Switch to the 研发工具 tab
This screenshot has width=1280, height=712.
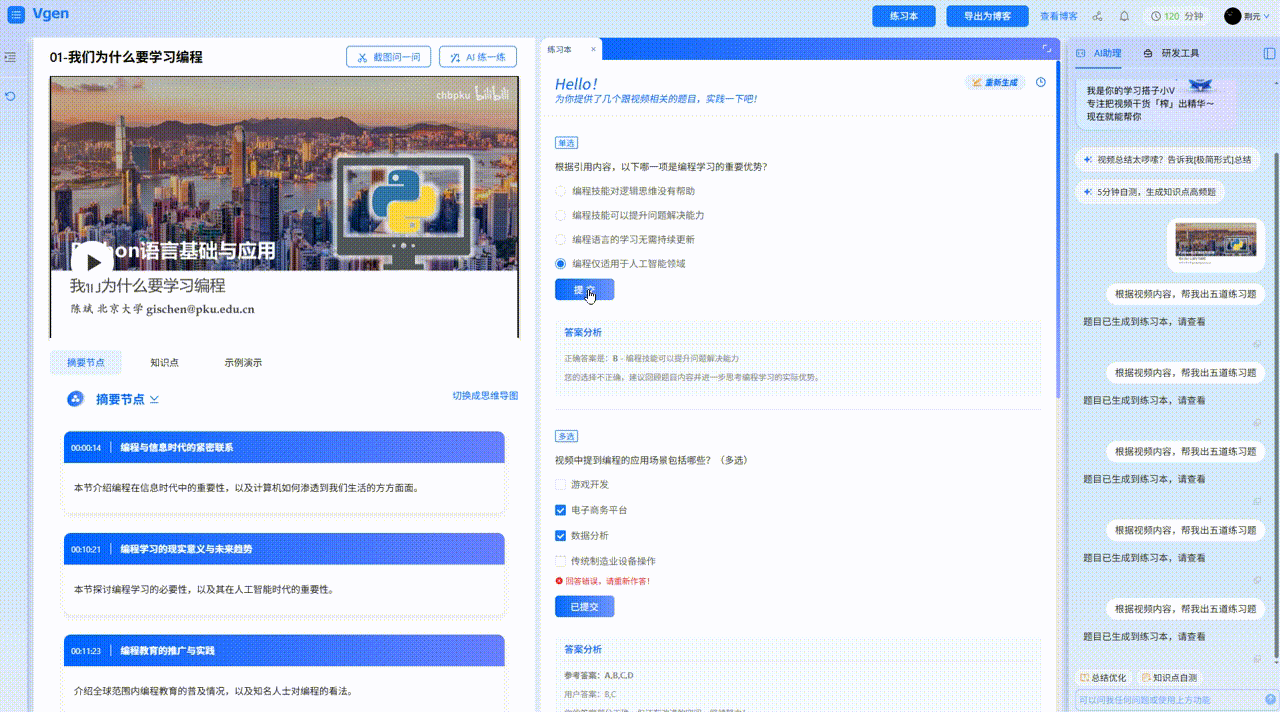(1171, 53)
